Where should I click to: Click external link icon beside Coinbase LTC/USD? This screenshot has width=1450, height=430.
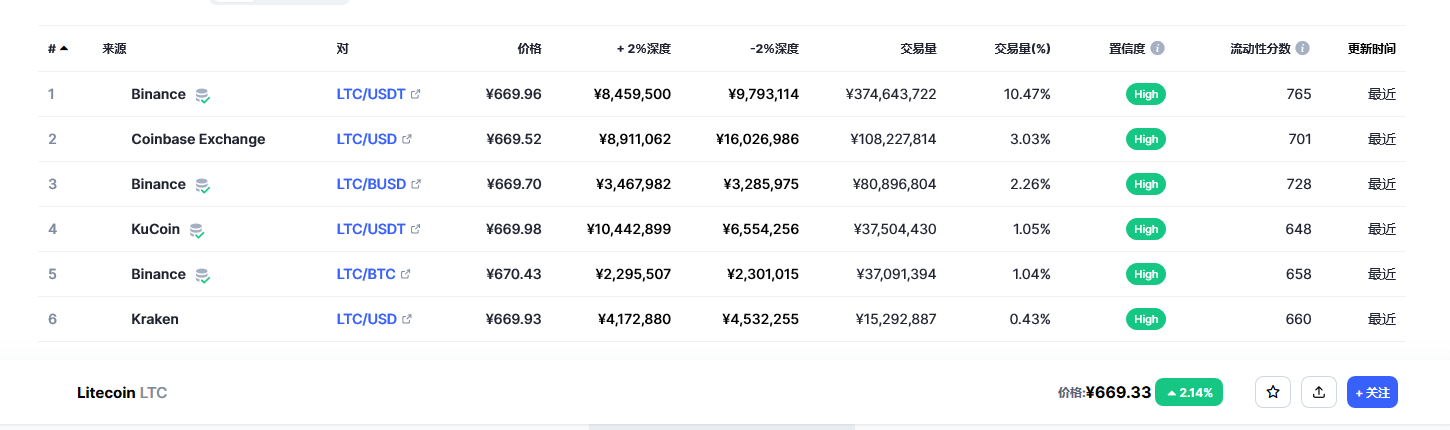click(x=407, y=139)
